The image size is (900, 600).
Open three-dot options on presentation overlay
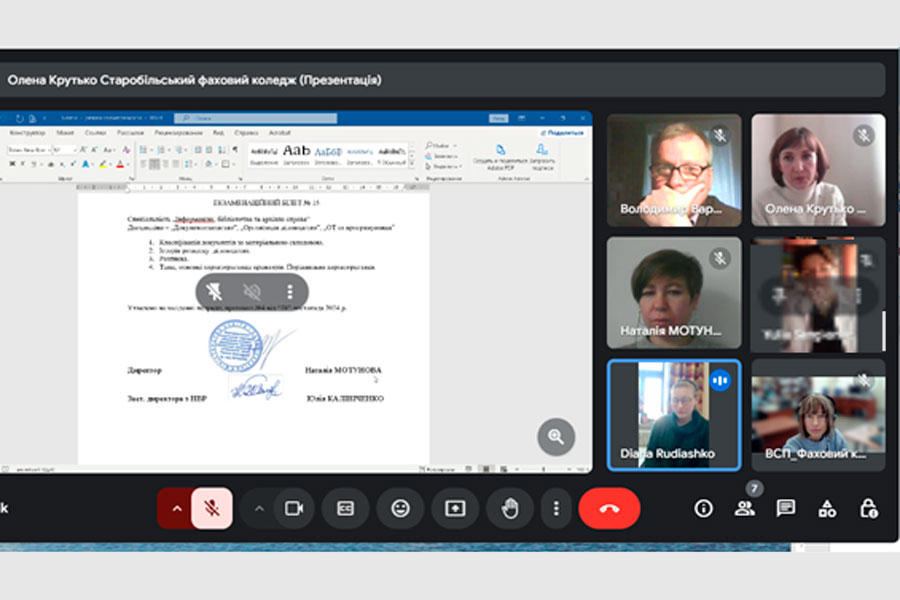(x=290, y=292)
